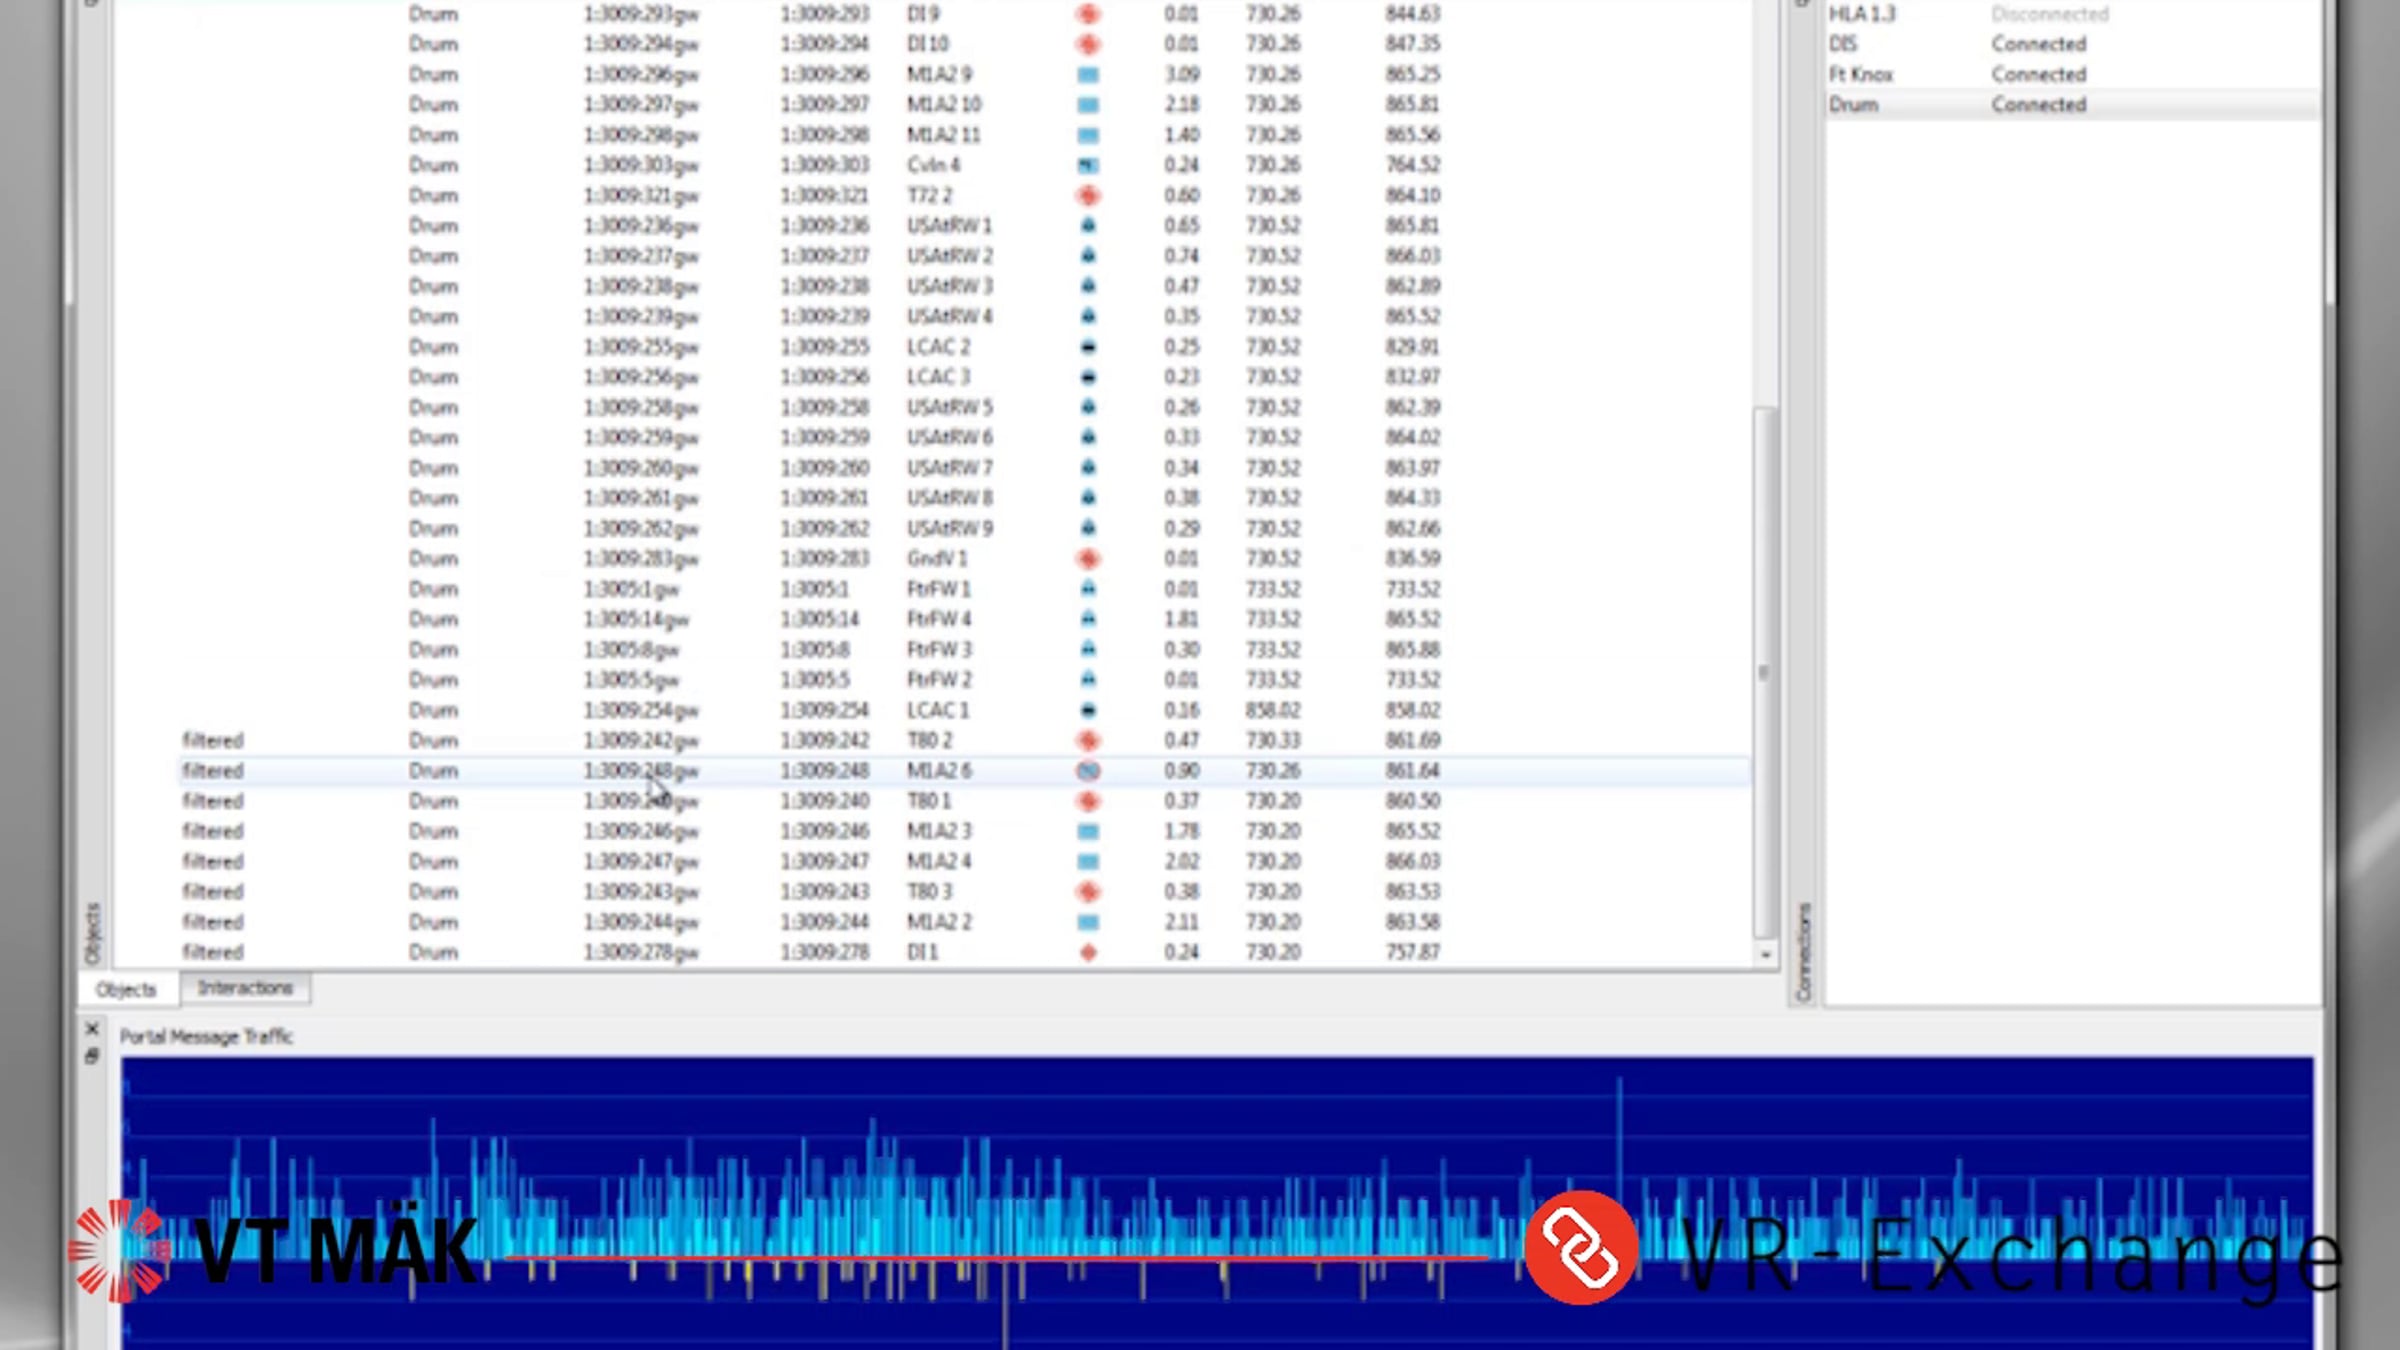Click the black icon for LCAC 2

coord(1088,347)
